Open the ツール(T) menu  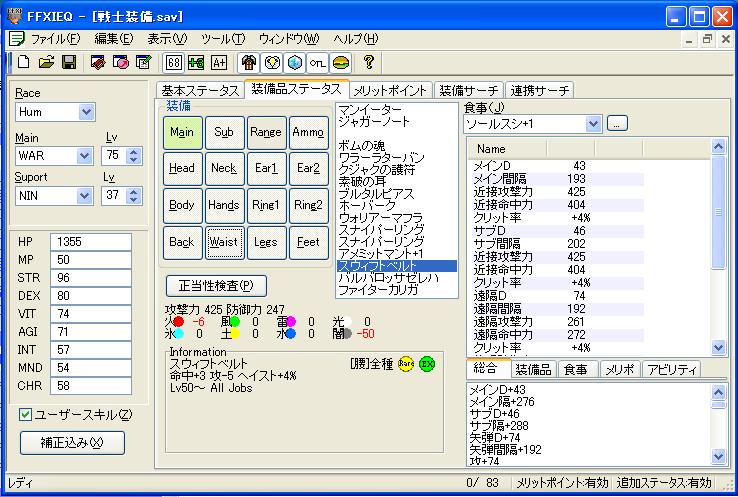coord(223,39)
